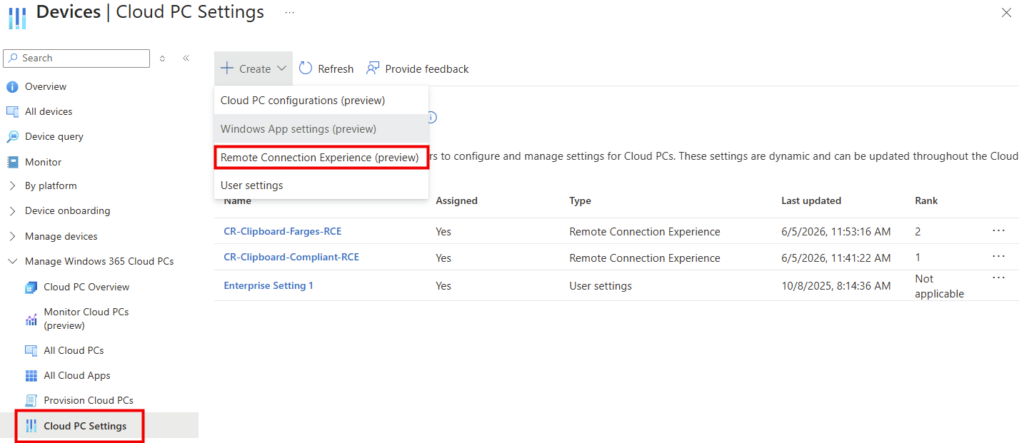The width and height of the screenshot is (1024, 443).
Task: Click Not applicable rank cell
Action: coord(939,287)
